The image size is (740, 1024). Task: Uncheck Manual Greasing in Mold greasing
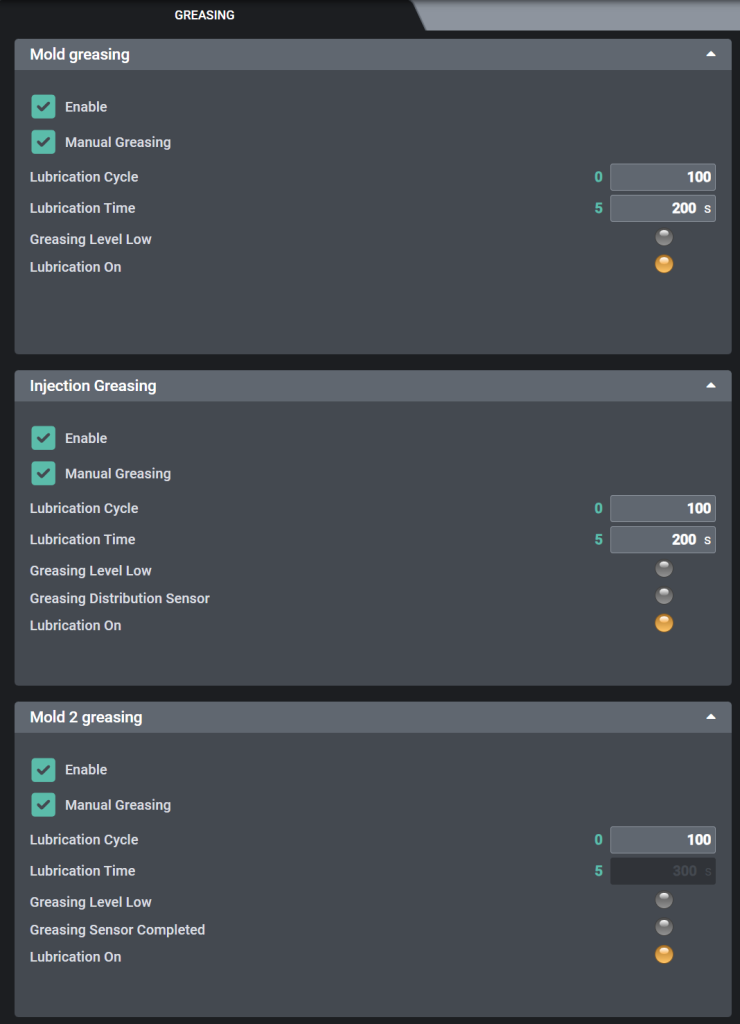(x=43, y=142)
